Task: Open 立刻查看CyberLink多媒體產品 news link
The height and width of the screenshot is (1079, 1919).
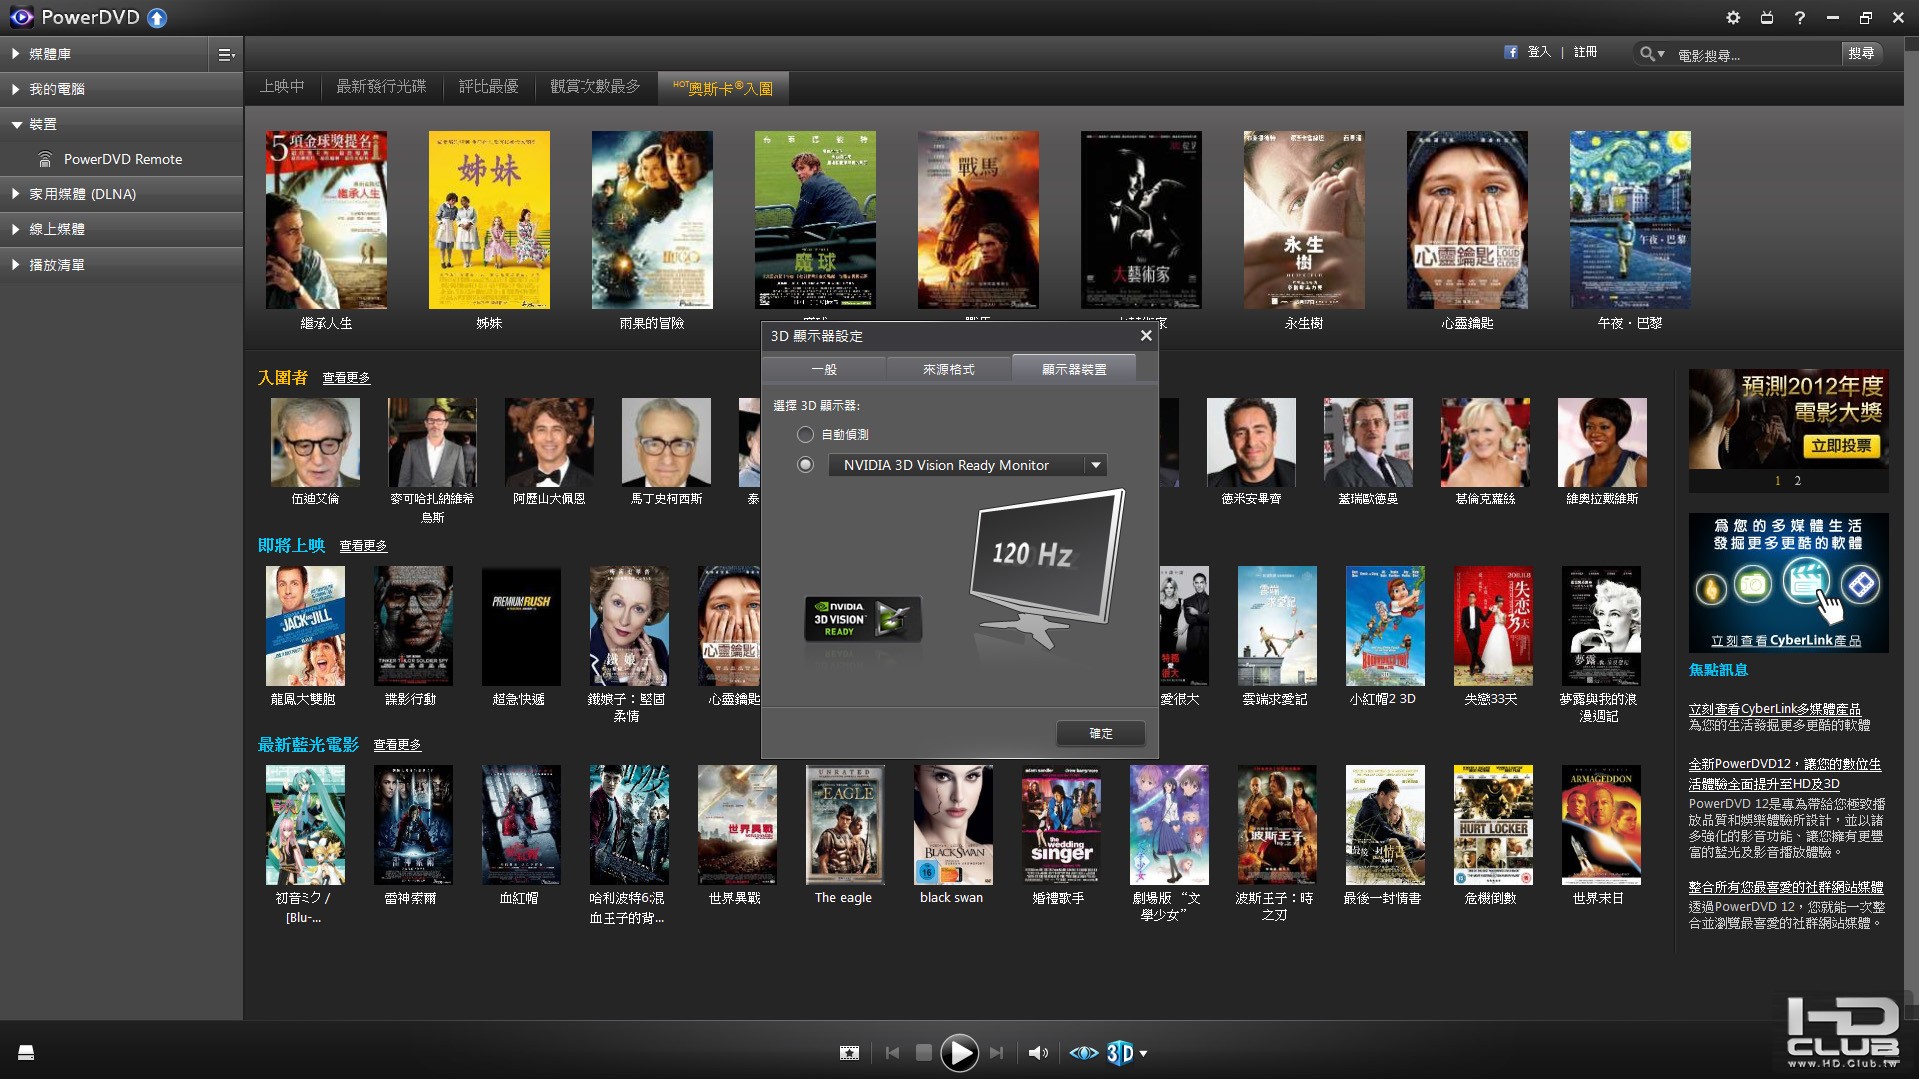Action: (x=1775, y=709)
